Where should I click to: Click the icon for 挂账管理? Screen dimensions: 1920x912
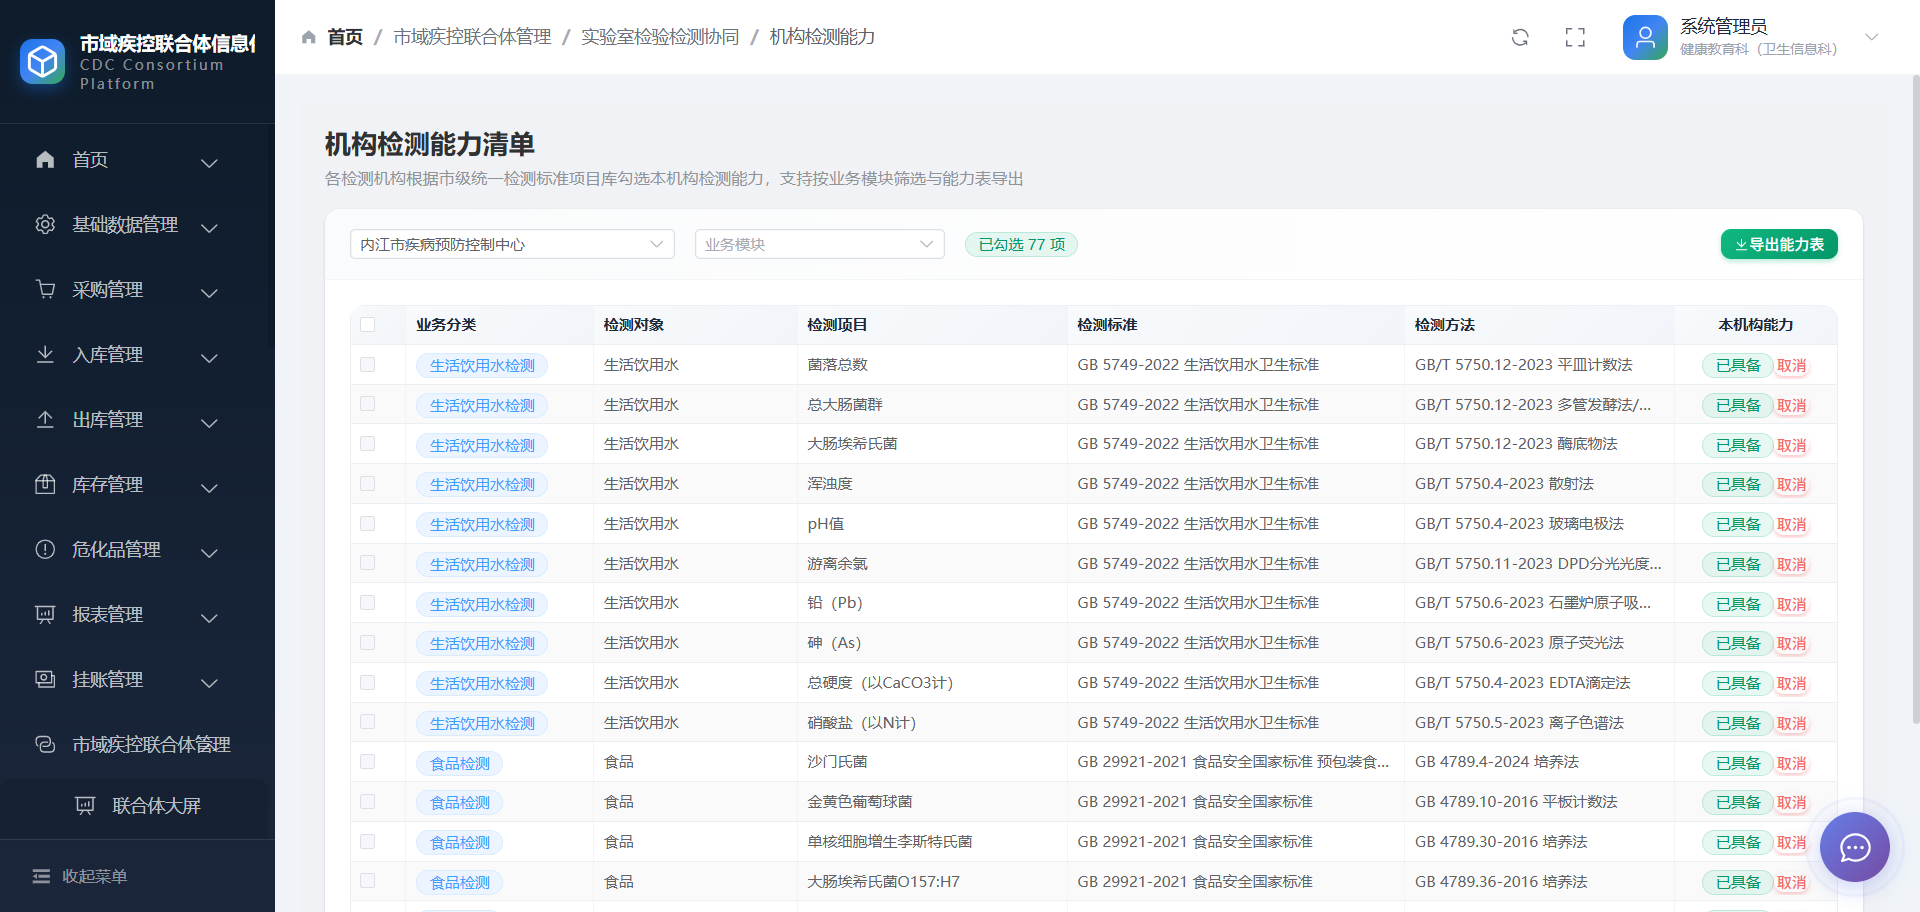coord(45,680)
